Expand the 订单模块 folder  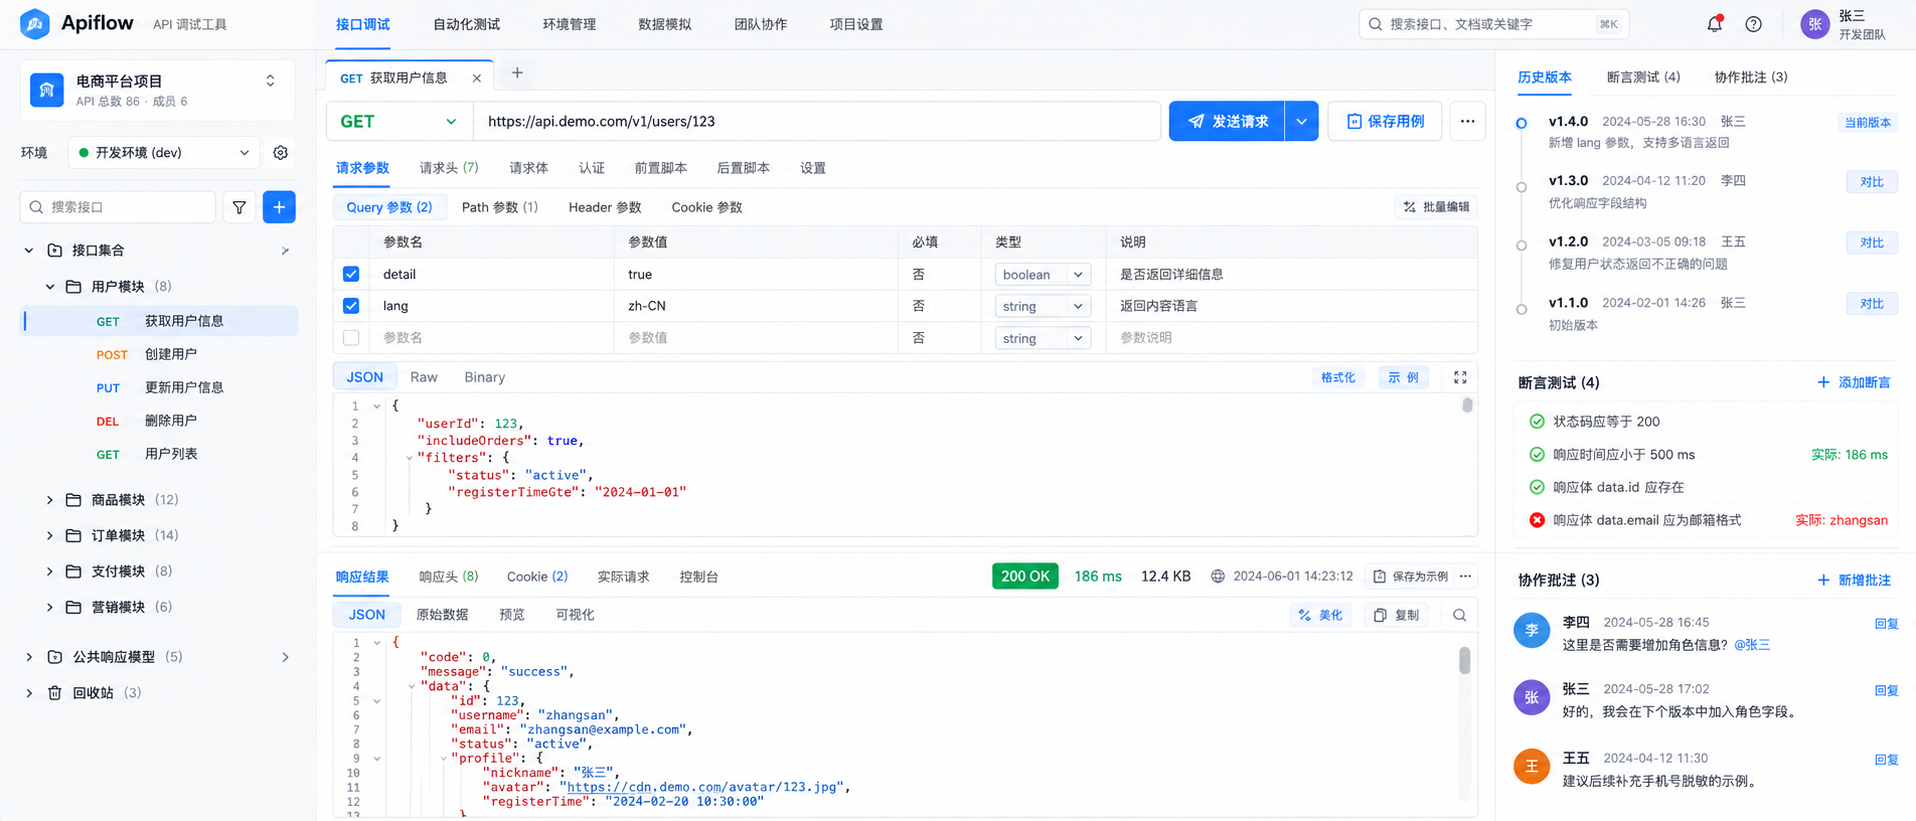pos(50,535)
